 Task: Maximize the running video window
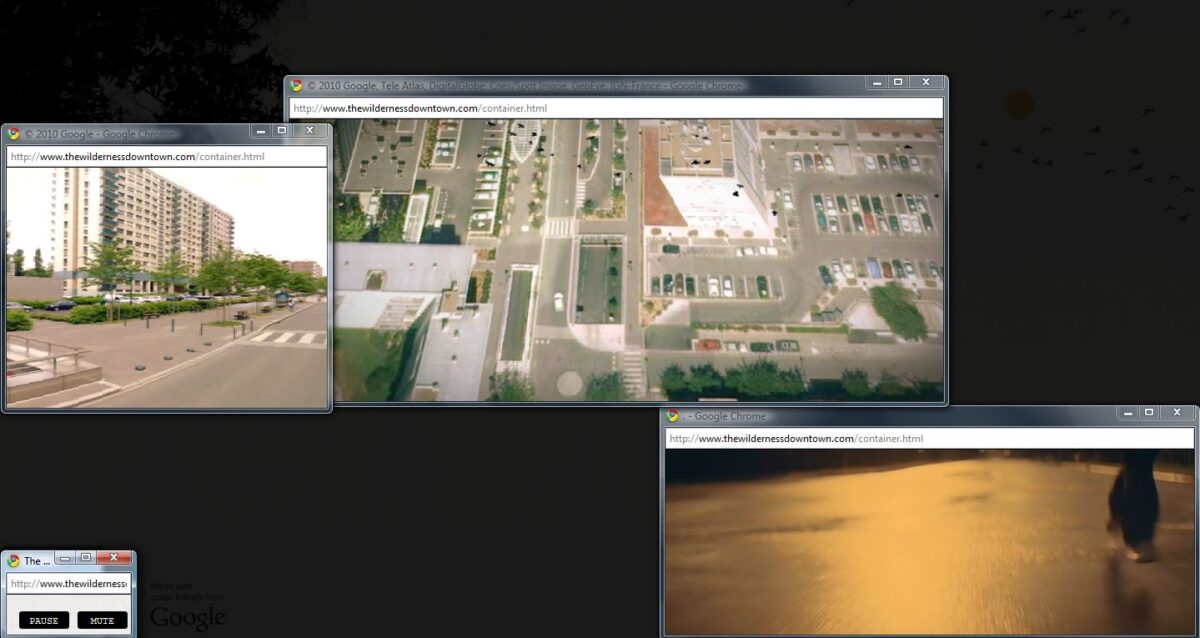pyautogui.click(x=1149, y=413)
